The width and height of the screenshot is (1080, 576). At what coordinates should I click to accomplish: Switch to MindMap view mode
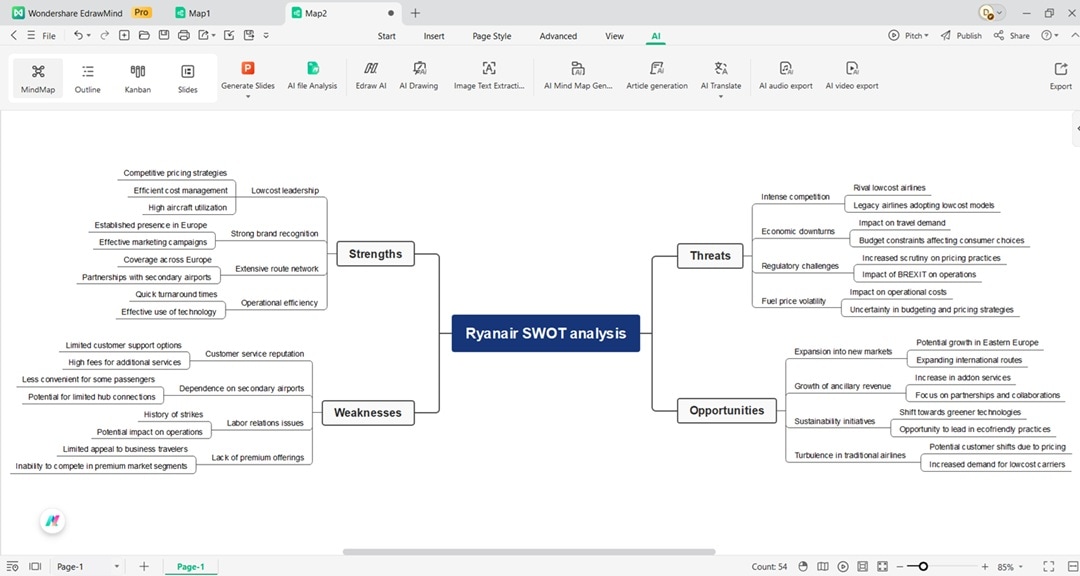(38, 78)
